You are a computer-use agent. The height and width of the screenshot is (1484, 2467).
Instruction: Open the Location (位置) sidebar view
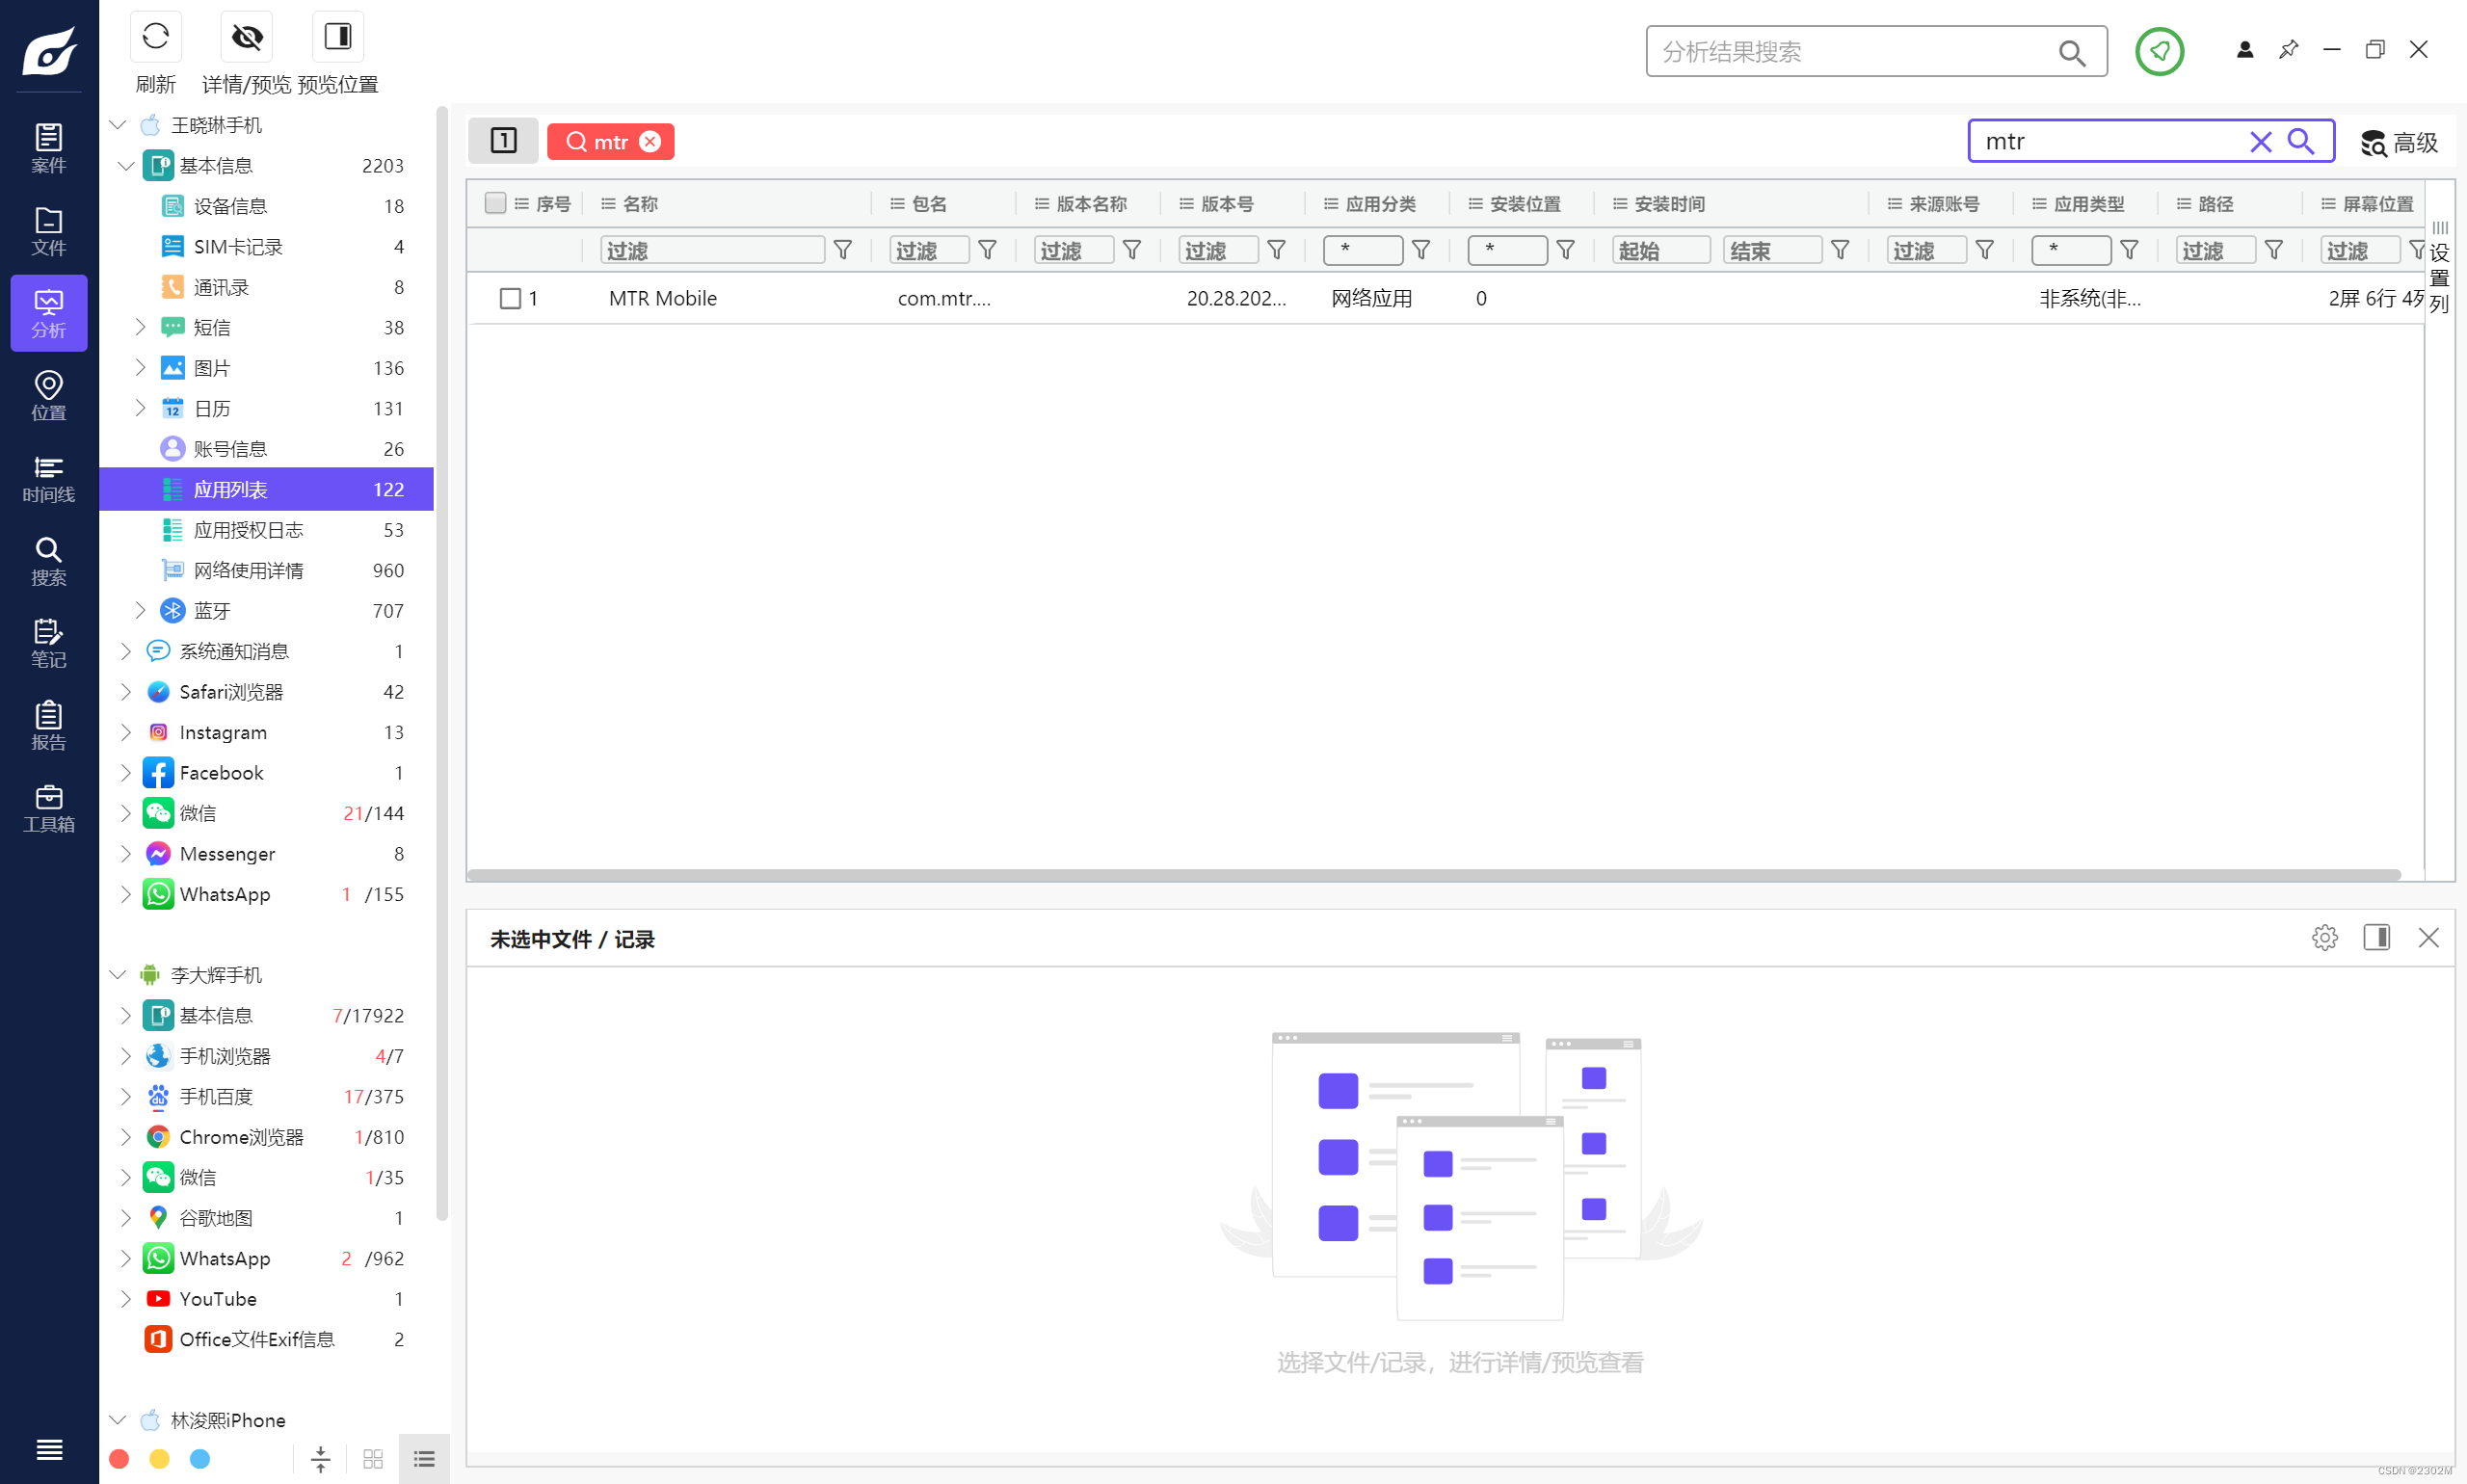48,396
